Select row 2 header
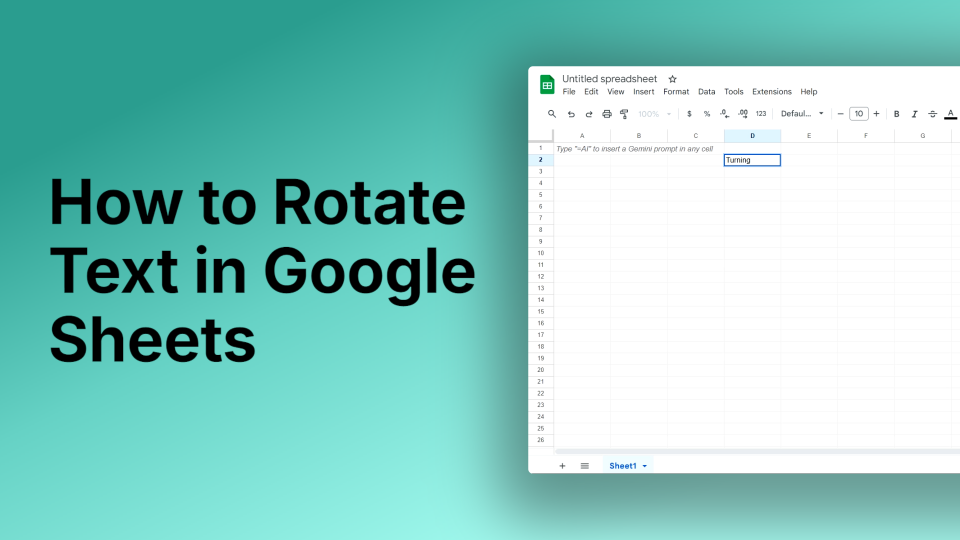Image resolution: width=960 pixels, height=540 pixels. (541, 160)
